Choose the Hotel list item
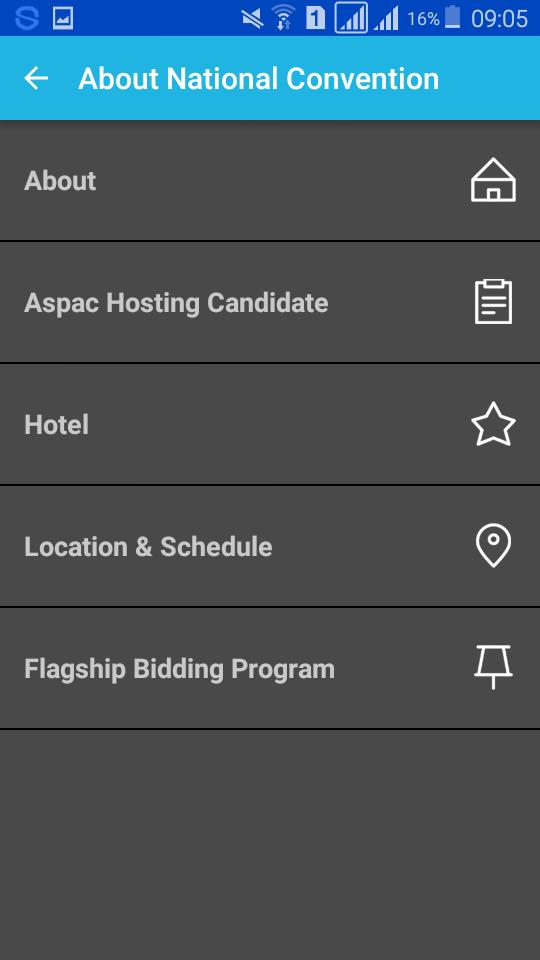 270,424
